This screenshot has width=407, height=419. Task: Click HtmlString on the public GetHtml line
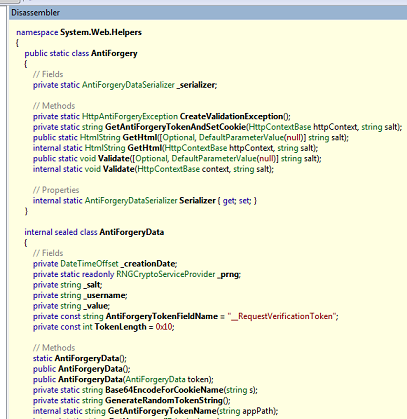pos(100,137)
